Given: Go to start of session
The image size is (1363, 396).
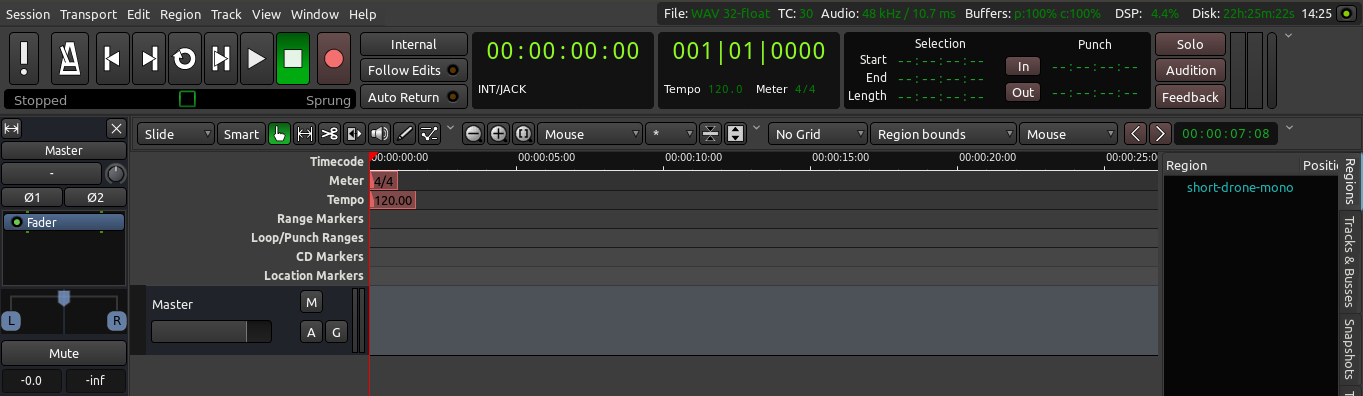Looking at the screenshot, I should pyautogui.click(x=113, y=58).
